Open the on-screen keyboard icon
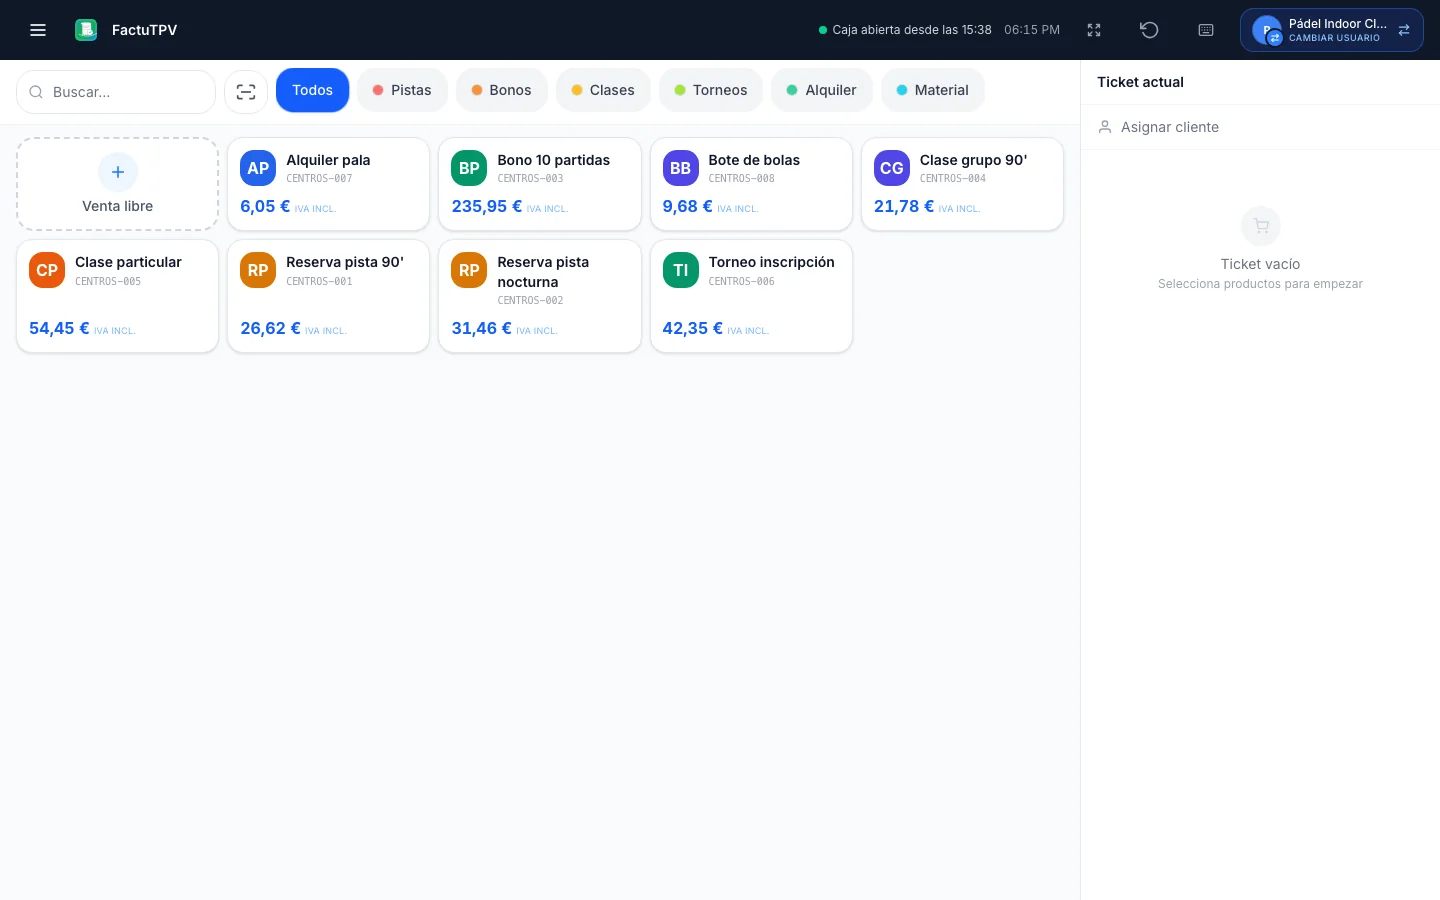Image resolution: width=1440 pixels, height=900 pixels. click(1206, 30)
